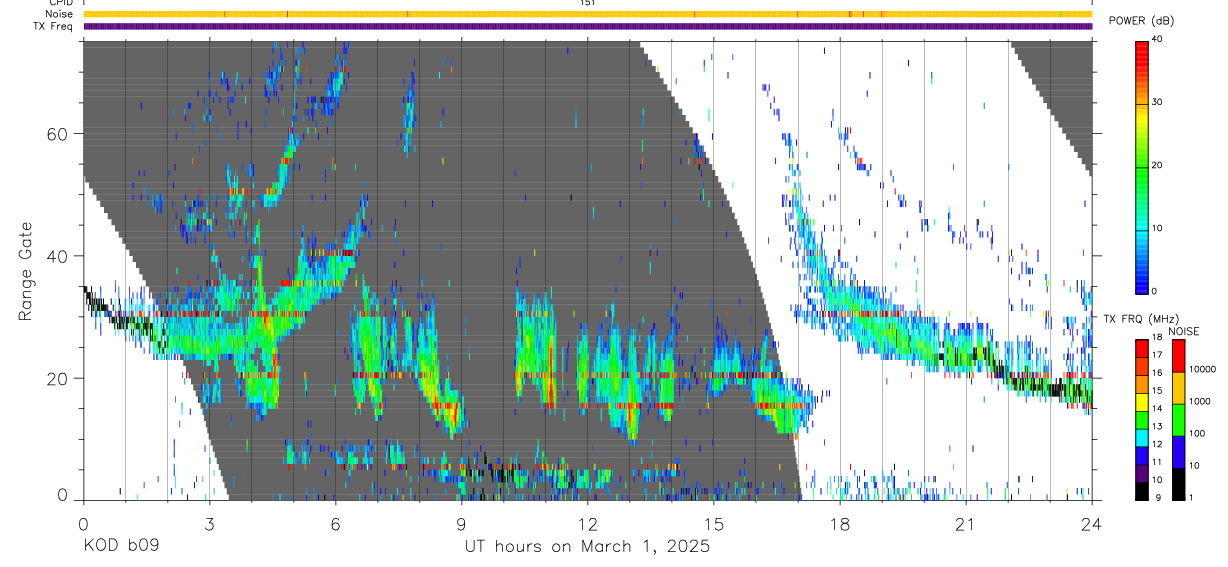This screenshot has width=1228, height=567.
Task: Click the "Range Gate" y-axis label
Action: (x=25, y=272)
